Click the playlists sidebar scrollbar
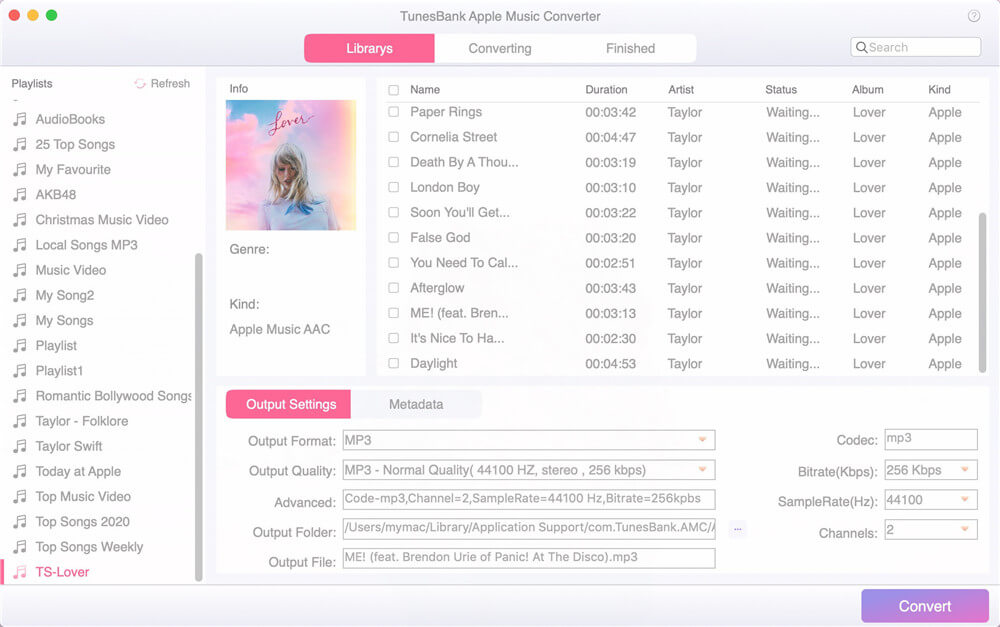Viewport: 1000px width, 627px height. tap(198, 417)
